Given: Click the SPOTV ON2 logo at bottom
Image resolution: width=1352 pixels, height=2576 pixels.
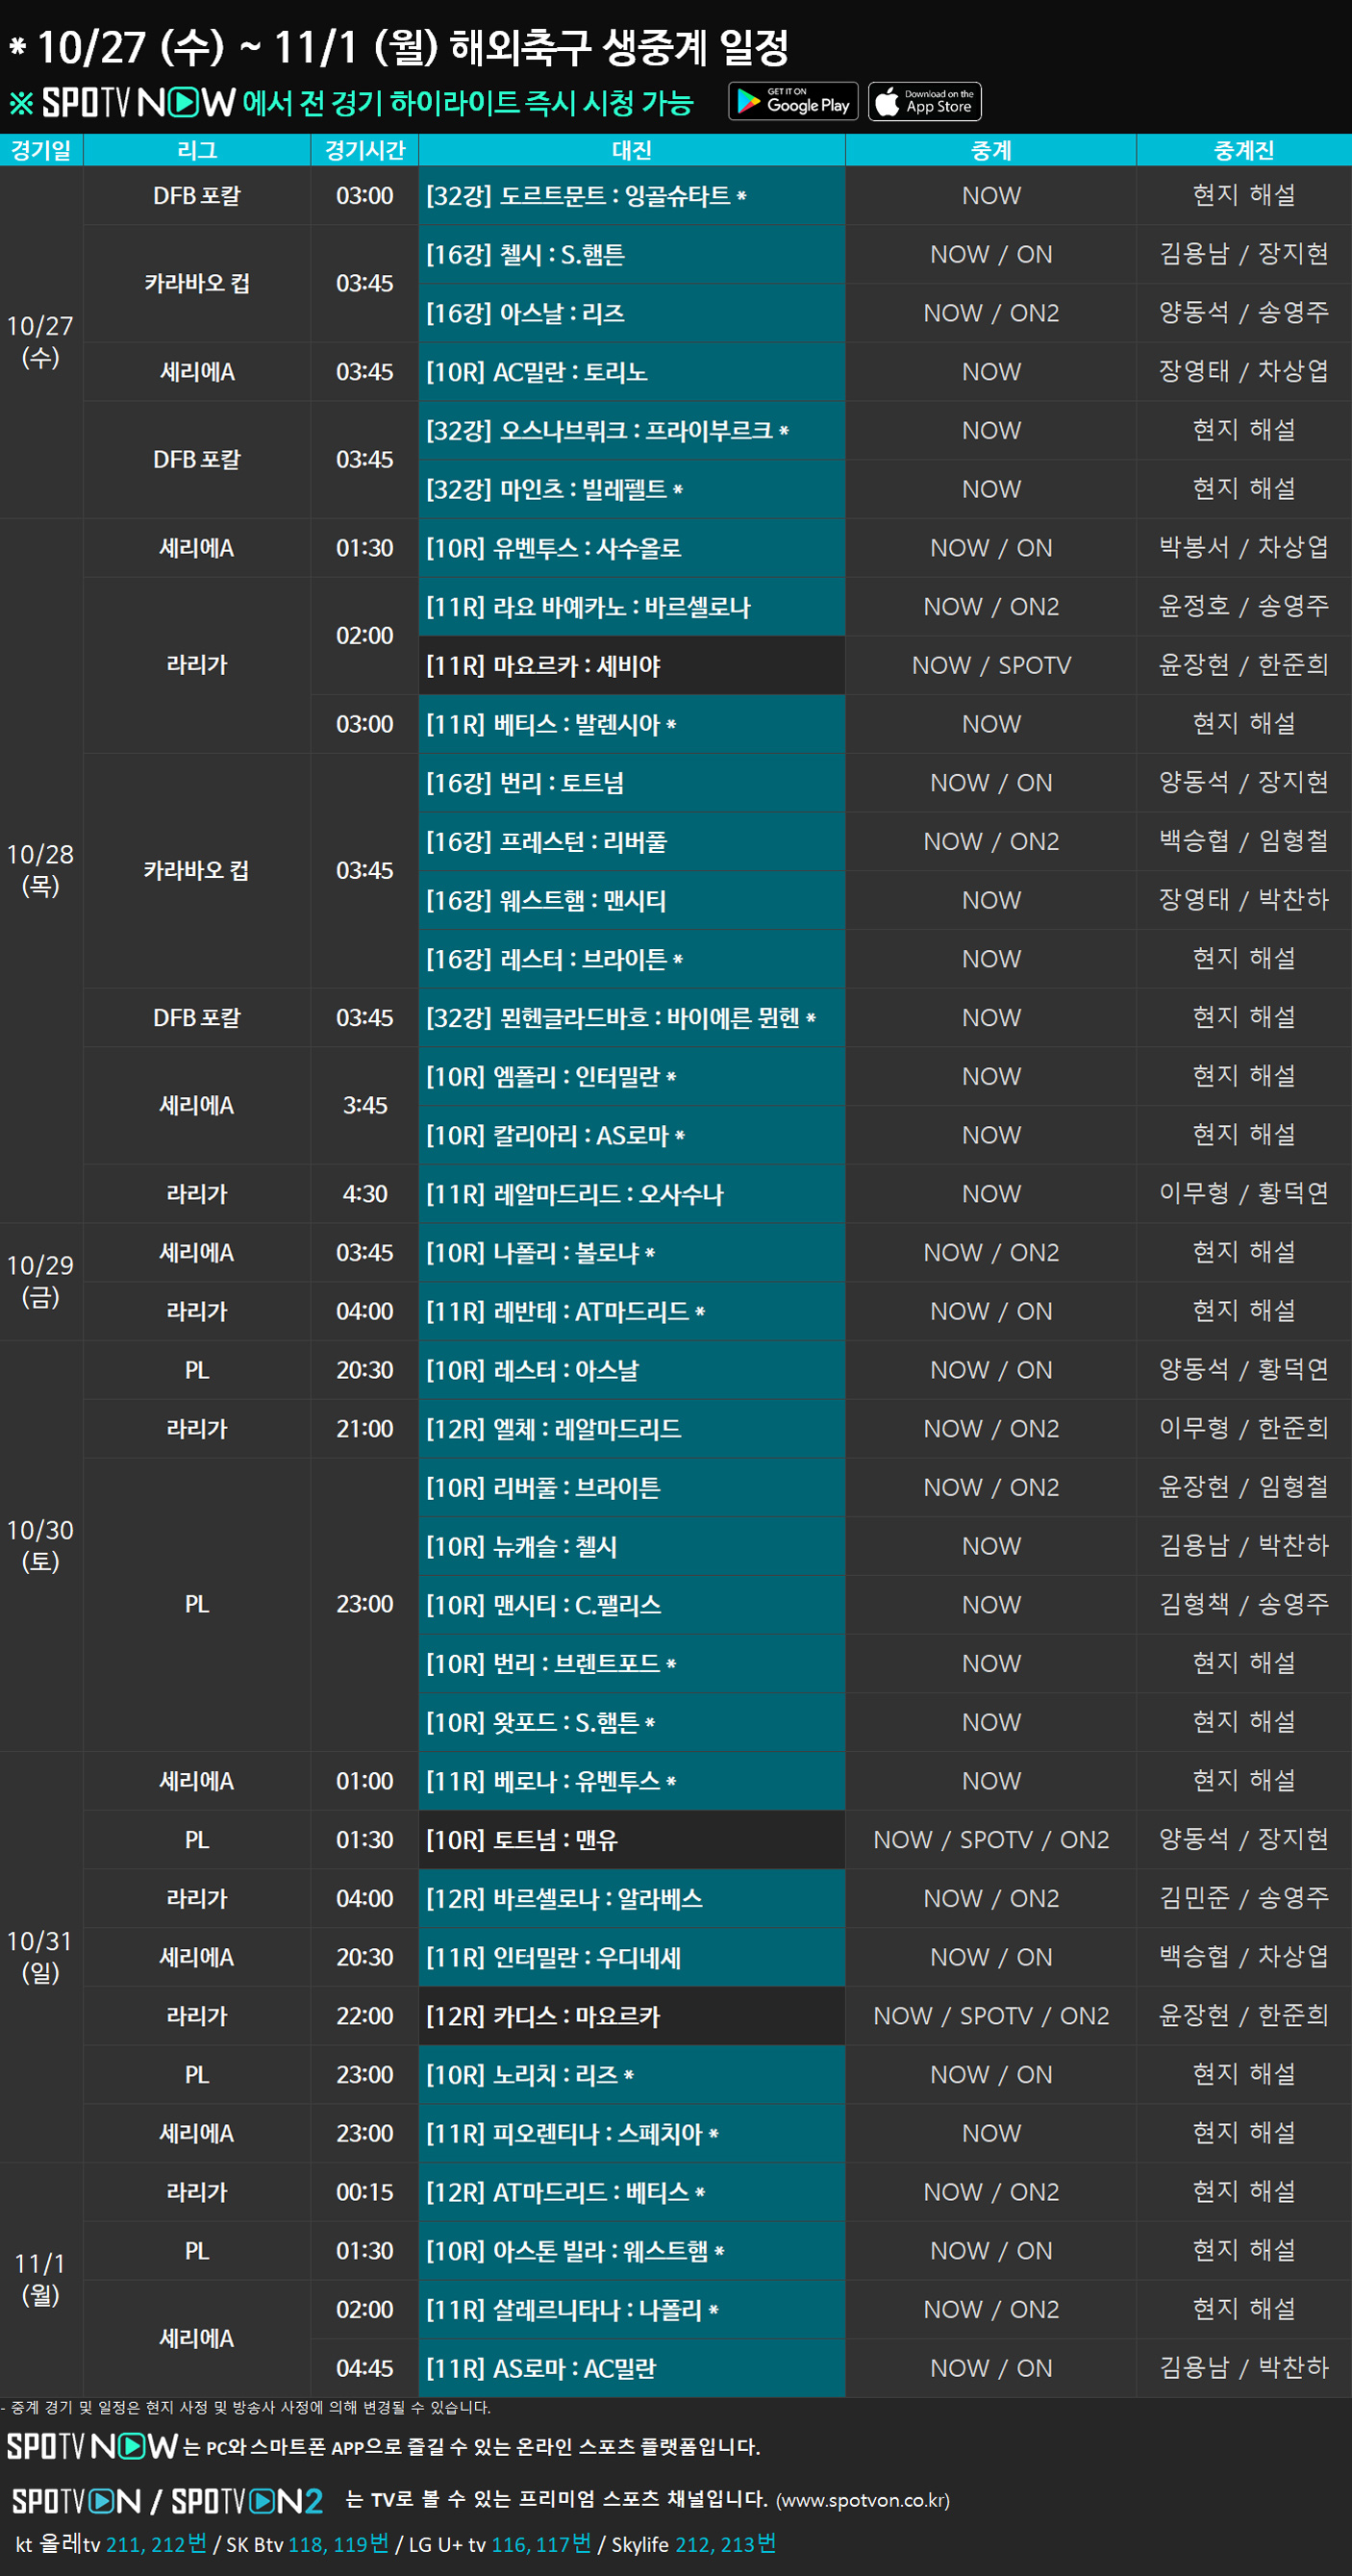Looking at the screenshot, I should coord(247,2501).
